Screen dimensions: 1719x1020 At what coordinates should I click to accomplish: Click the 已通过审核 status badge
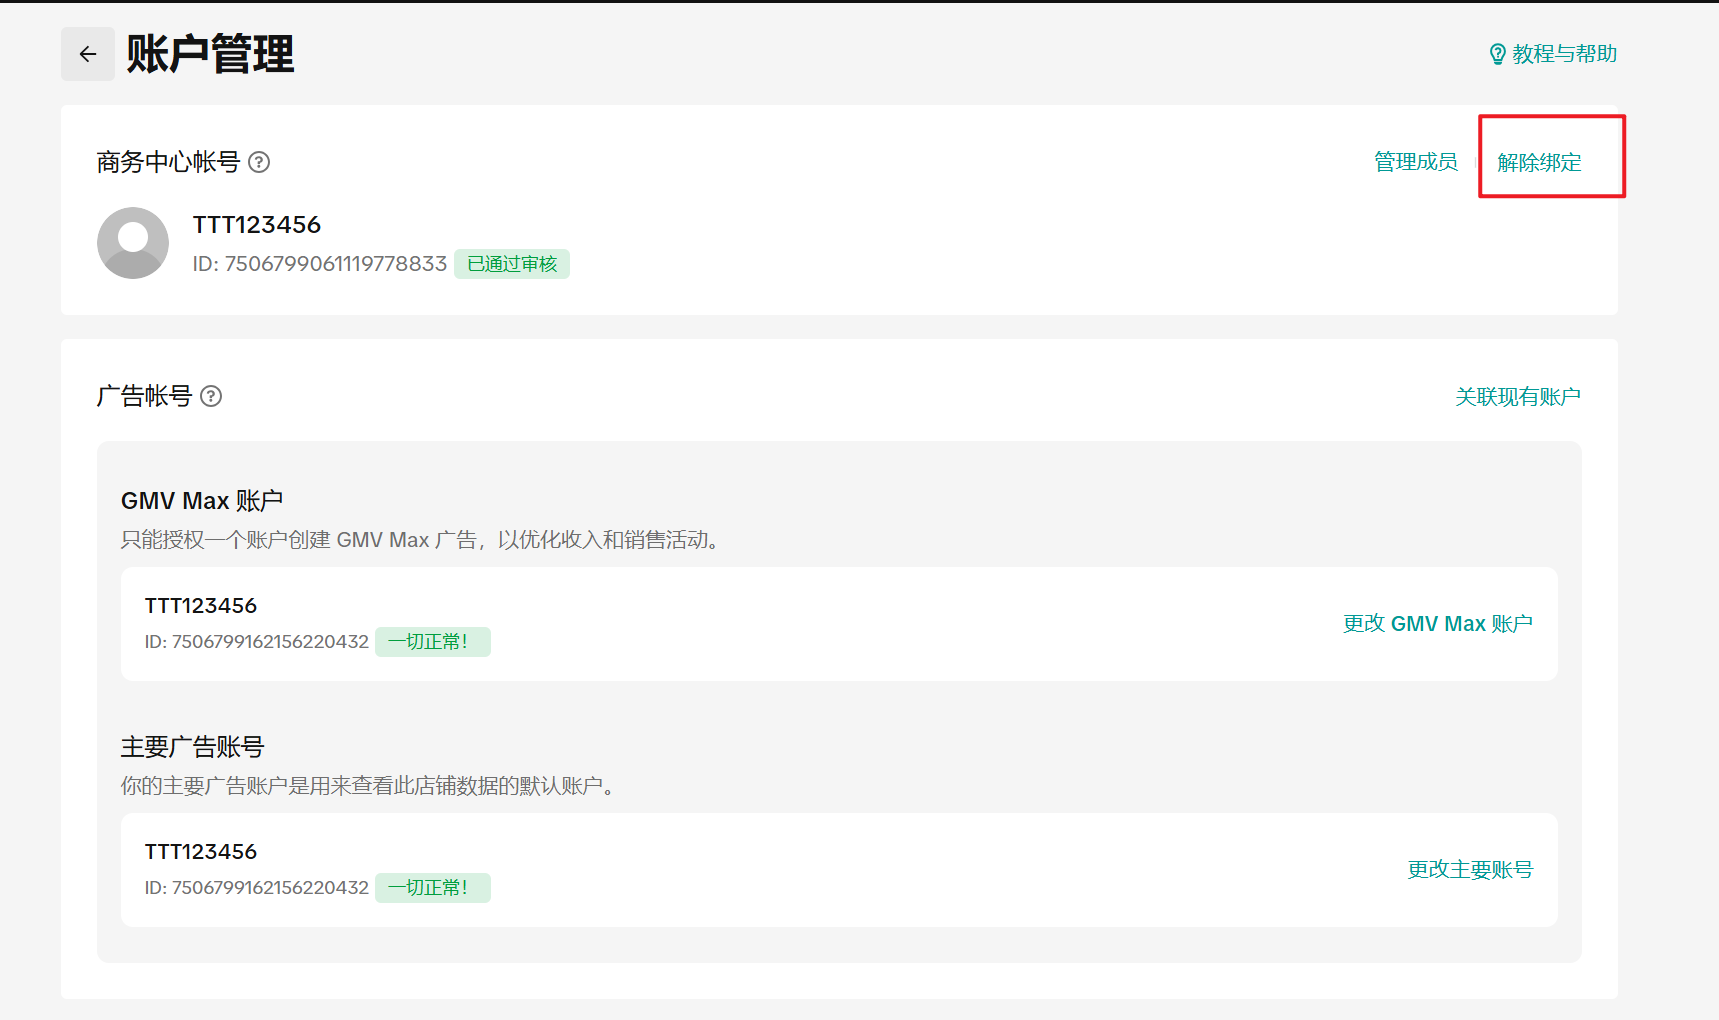(512, 264)
